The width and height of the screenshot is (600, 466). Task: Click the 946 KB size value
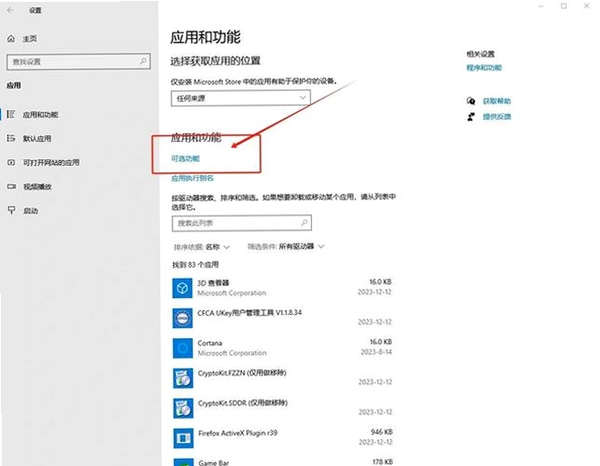[x=382, y=432]
